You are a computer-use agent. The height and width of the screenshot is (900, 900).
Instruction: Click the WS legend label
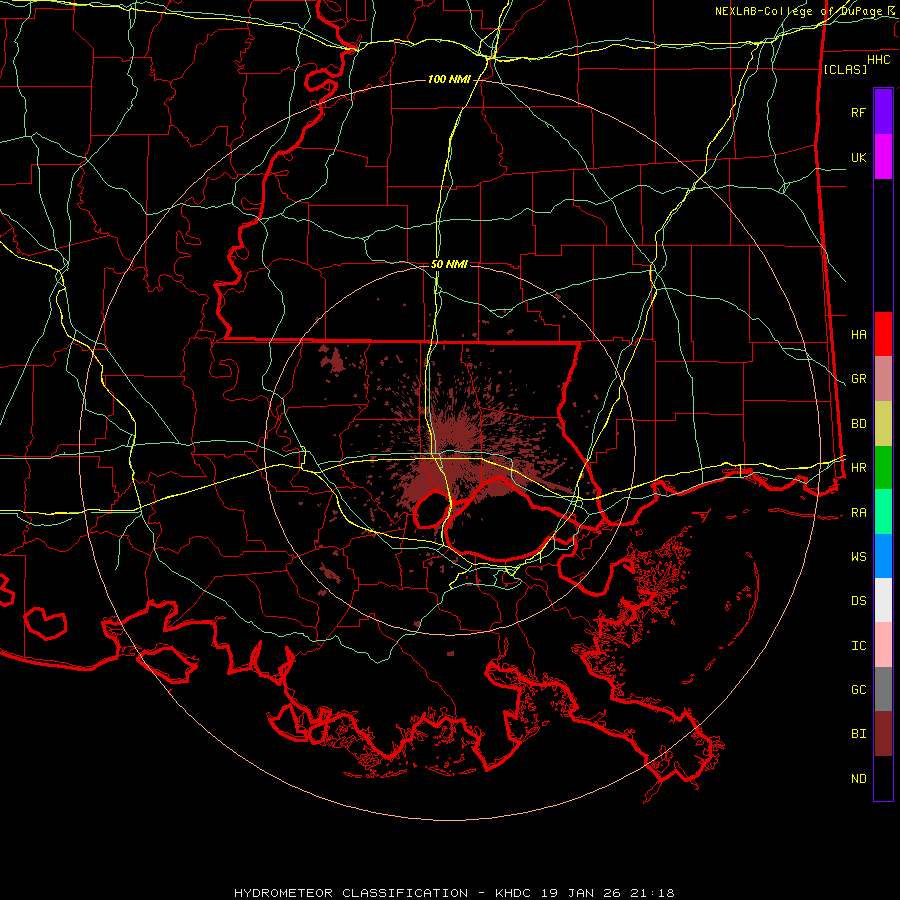click(x=859, y=556)
